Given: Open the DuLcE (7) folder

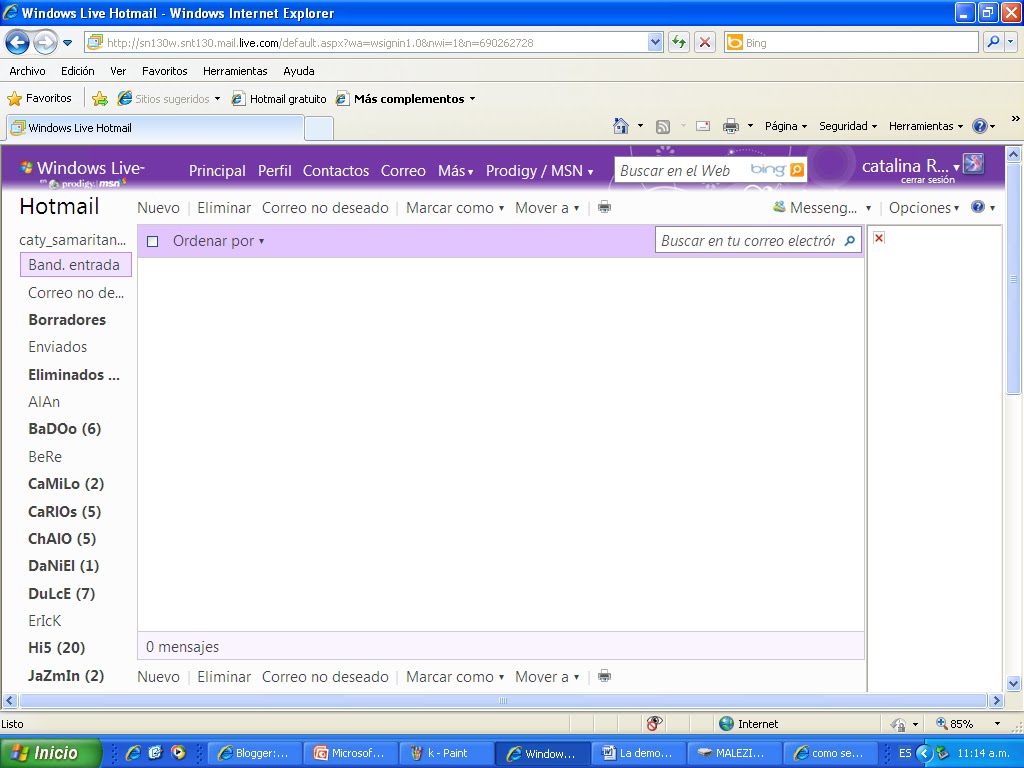Looking at the screenshot, I should (x=61, y=594).
